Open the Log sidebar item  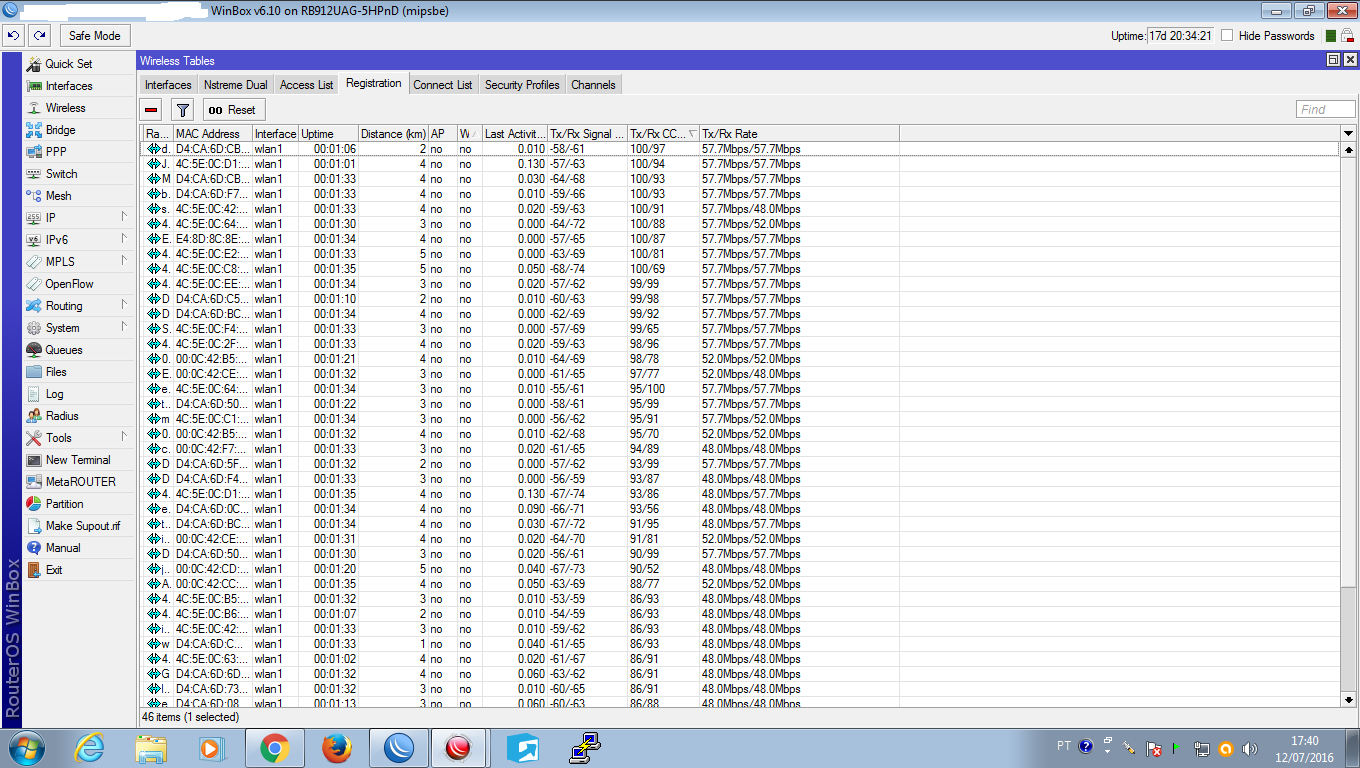54,394
